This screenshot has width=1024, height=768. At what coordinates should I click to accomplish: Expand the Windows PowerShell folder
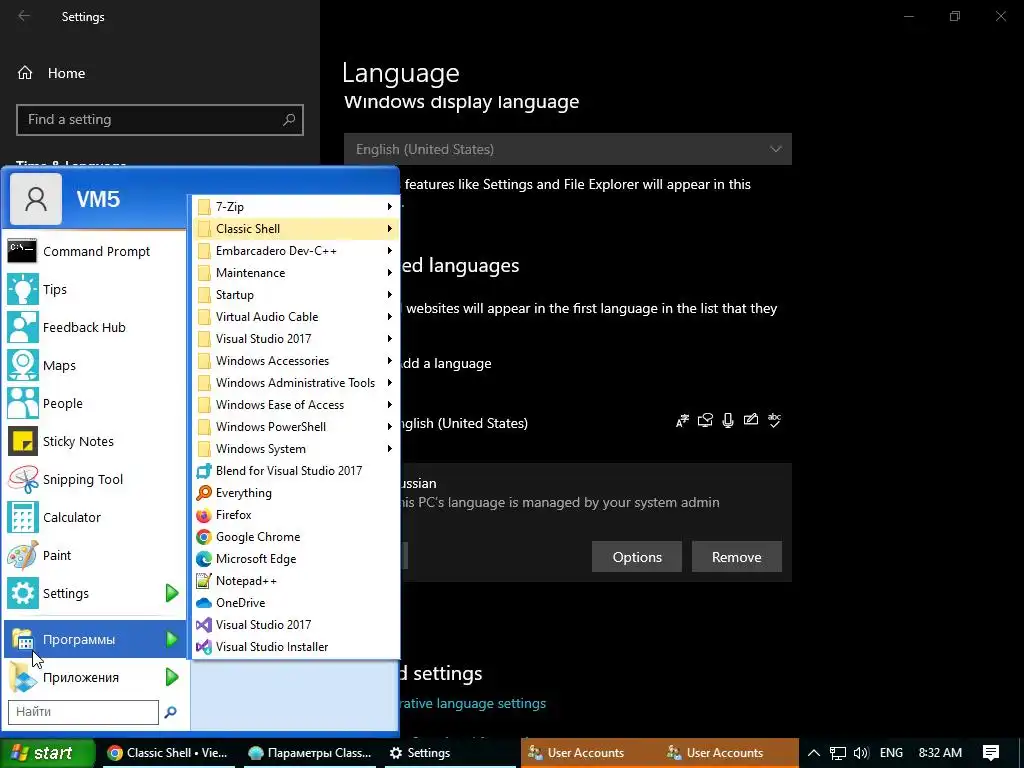coord(295,426)
